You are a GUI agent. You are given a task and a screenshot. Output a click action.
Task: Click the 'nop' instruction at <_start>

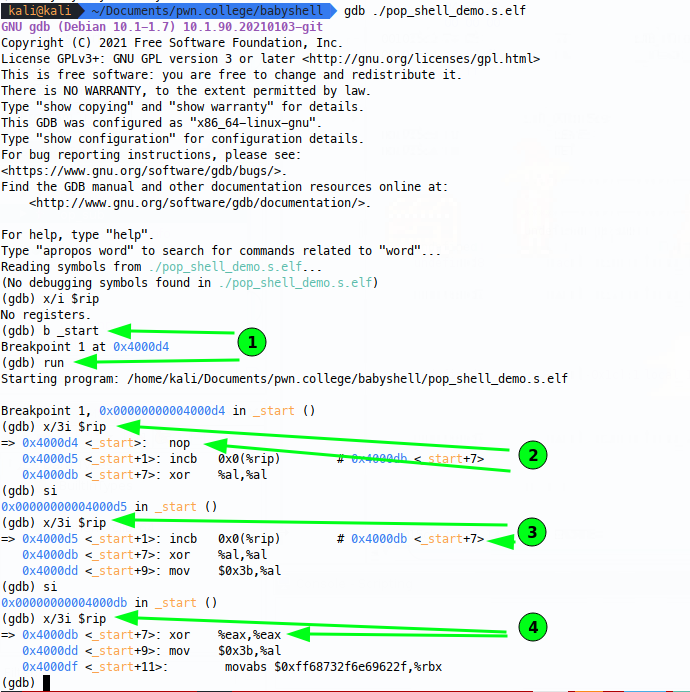click(179, 443)
